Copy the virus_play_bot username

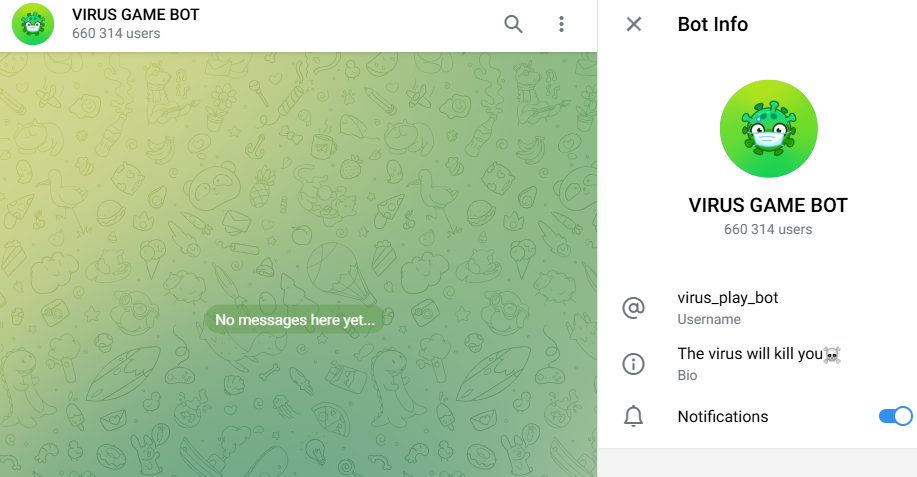coord(727,298)
